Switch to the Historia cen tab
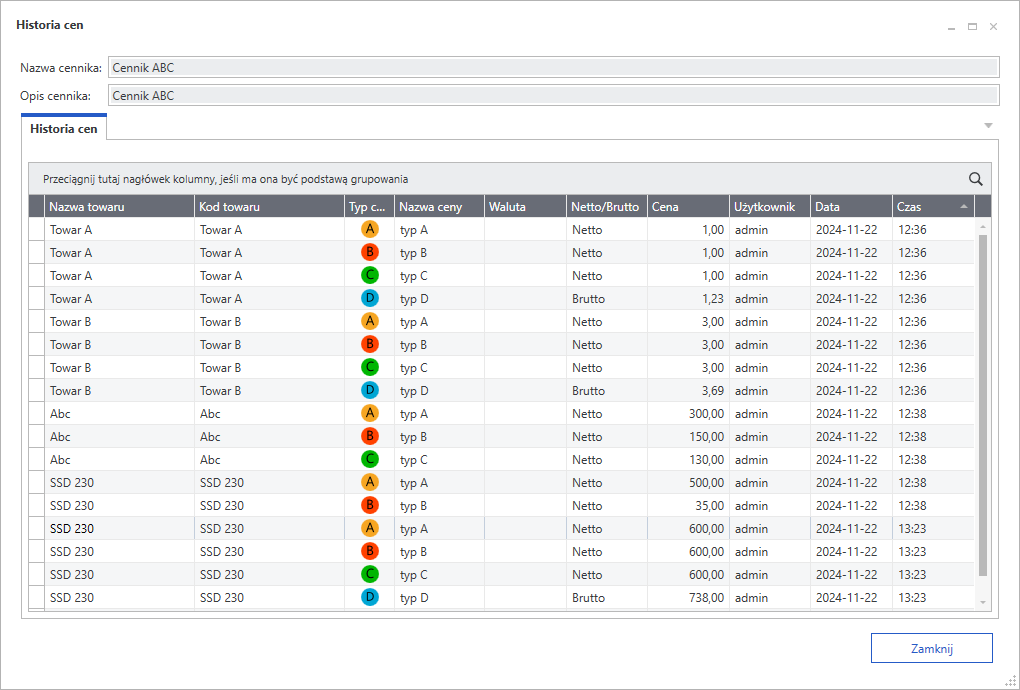This screenshot has height=690, width=1020. pyautogui.click(x=64, y=129)
